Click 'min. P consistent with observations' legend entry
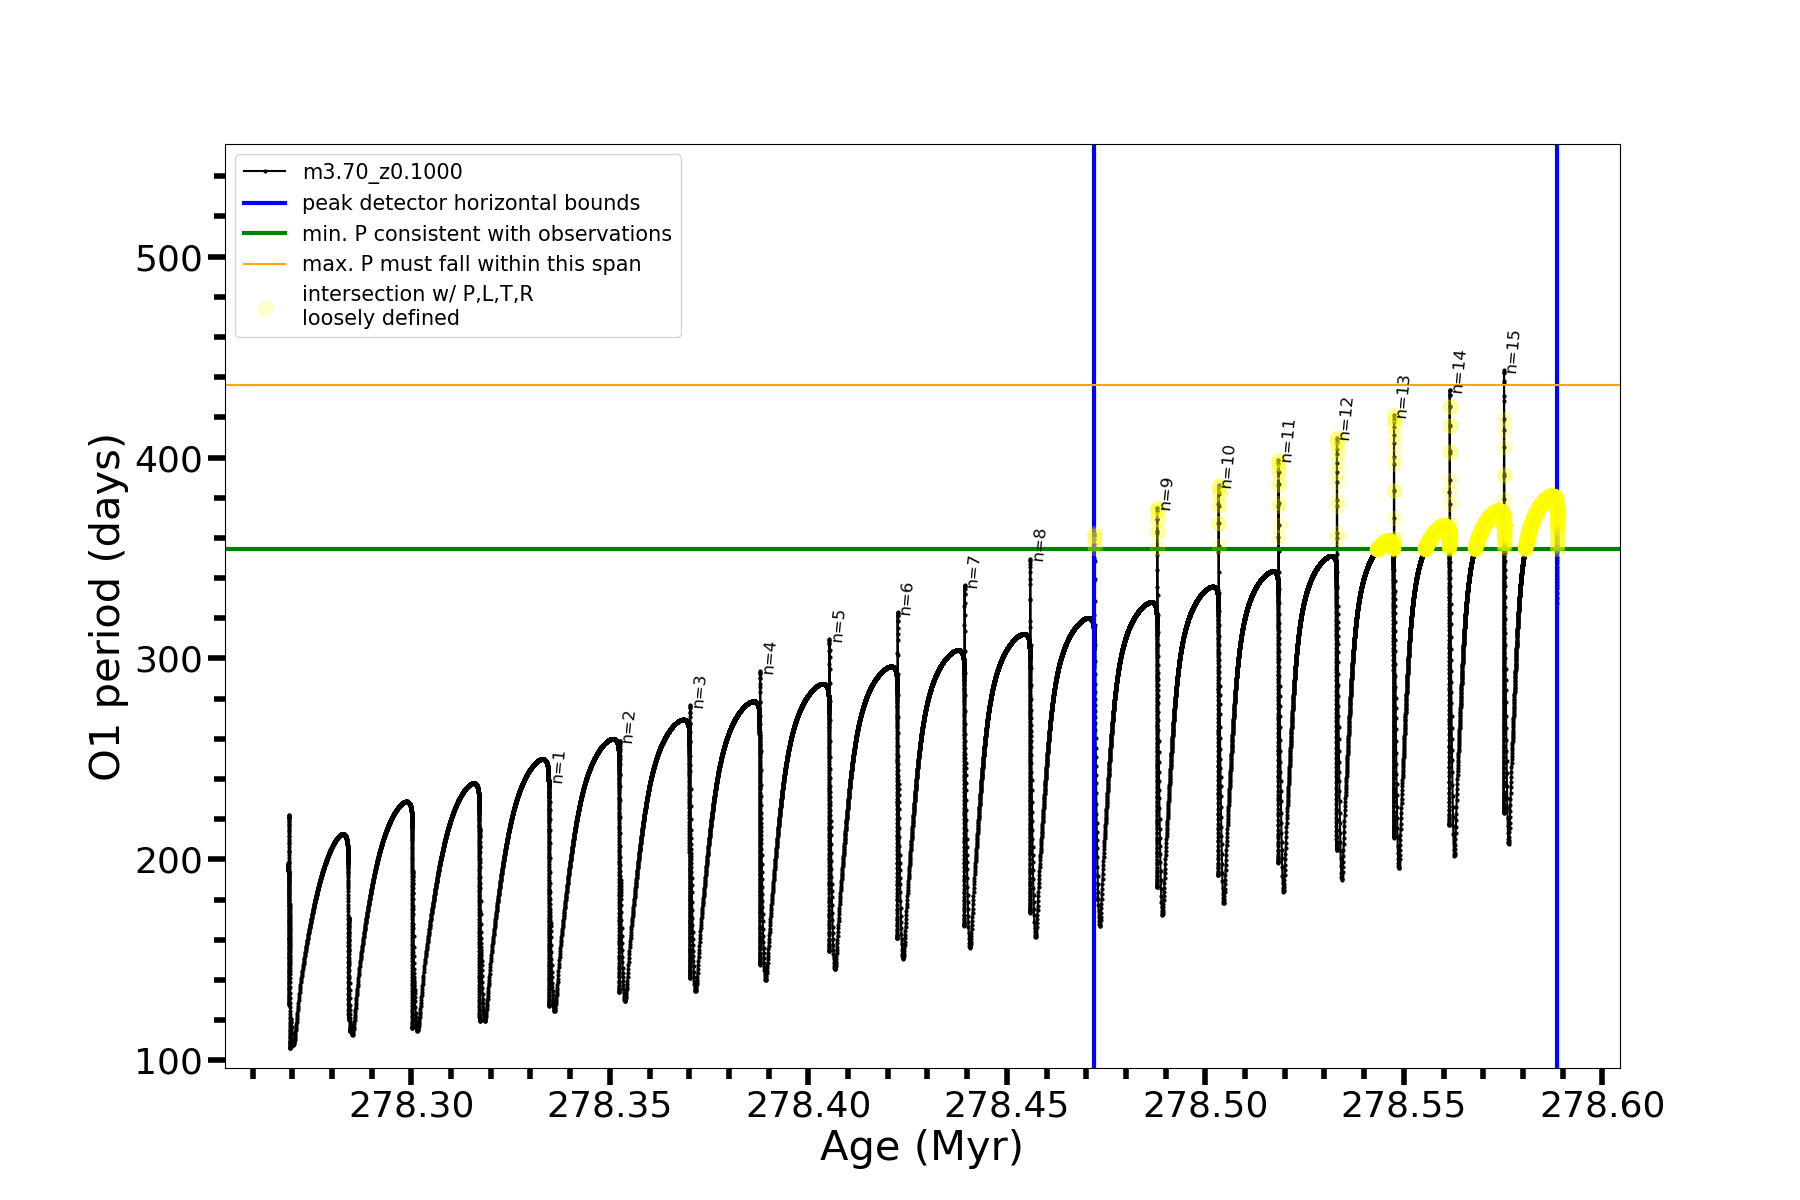1800x1200 pixels. tap(487, 234)
